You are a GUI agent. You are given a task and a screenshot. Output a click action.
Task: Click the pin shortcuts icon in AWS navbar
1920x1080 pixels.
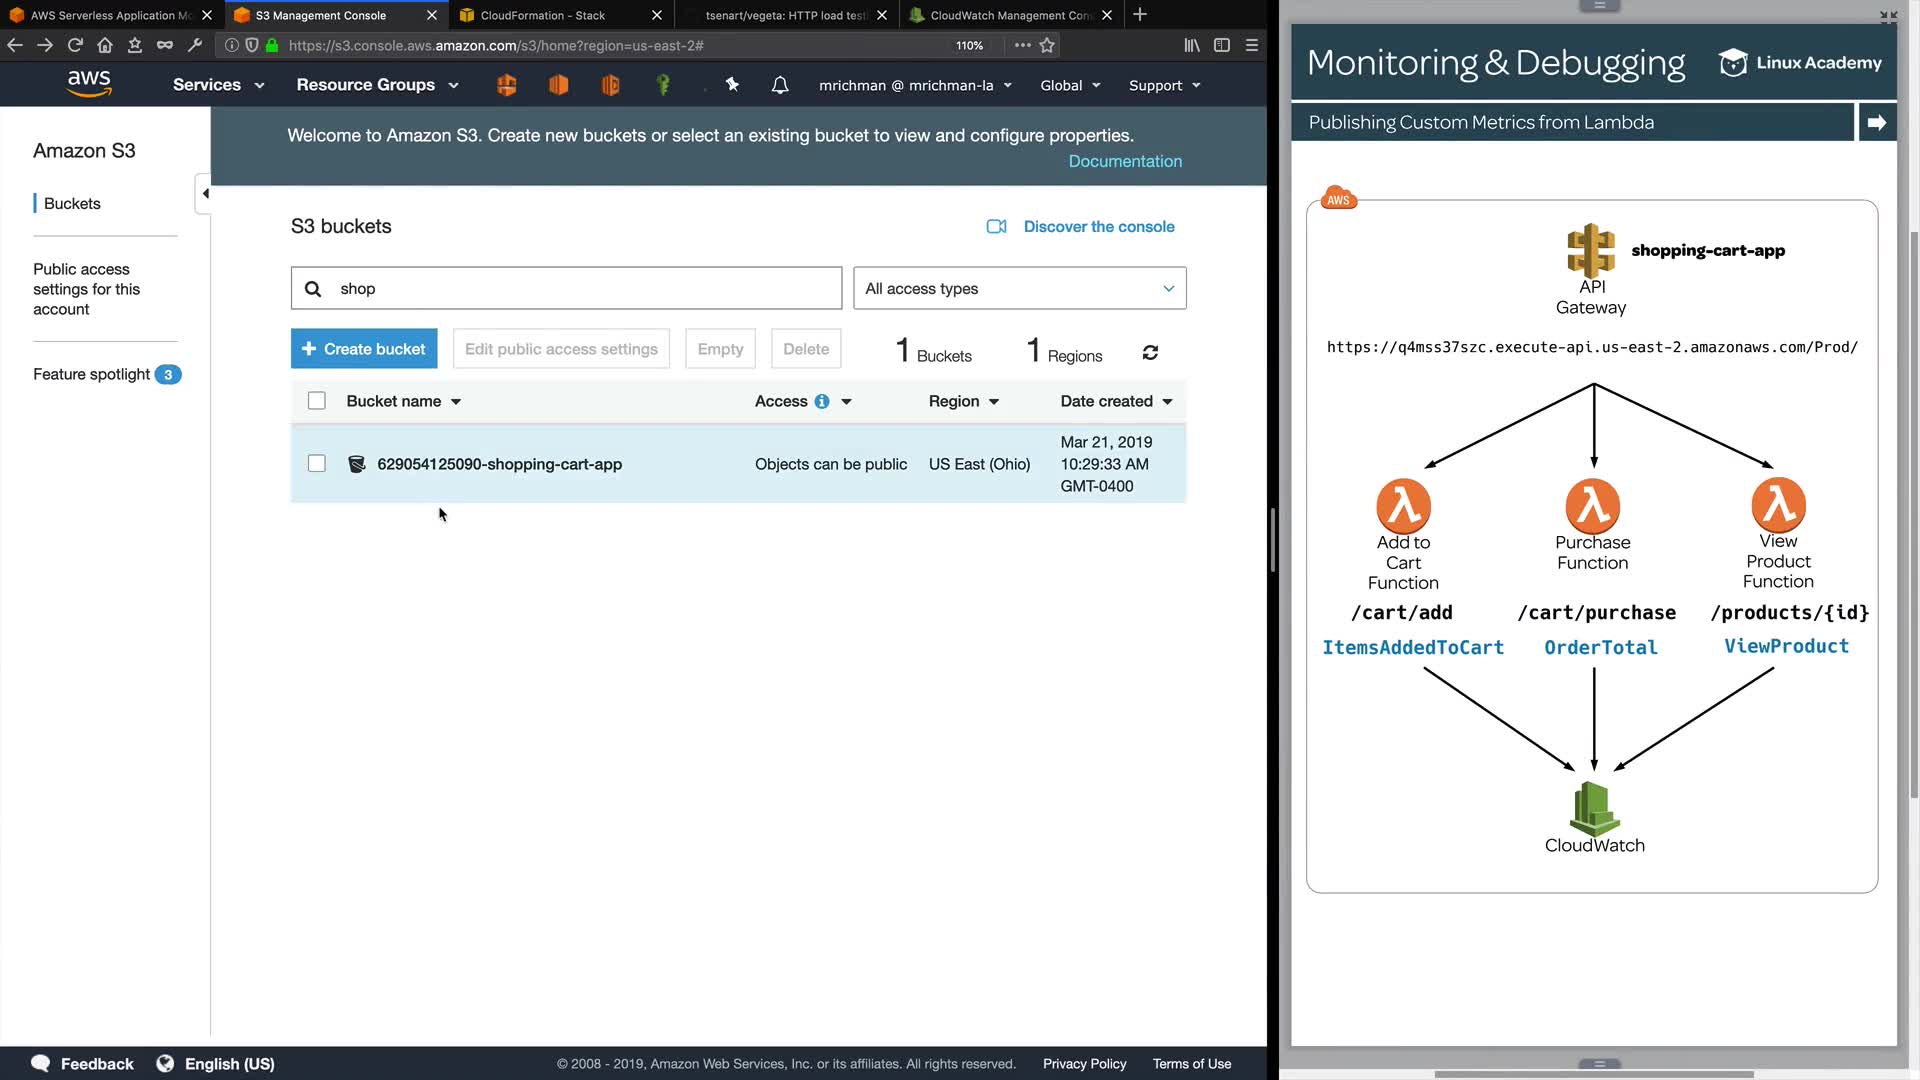(x=732, y=85)
